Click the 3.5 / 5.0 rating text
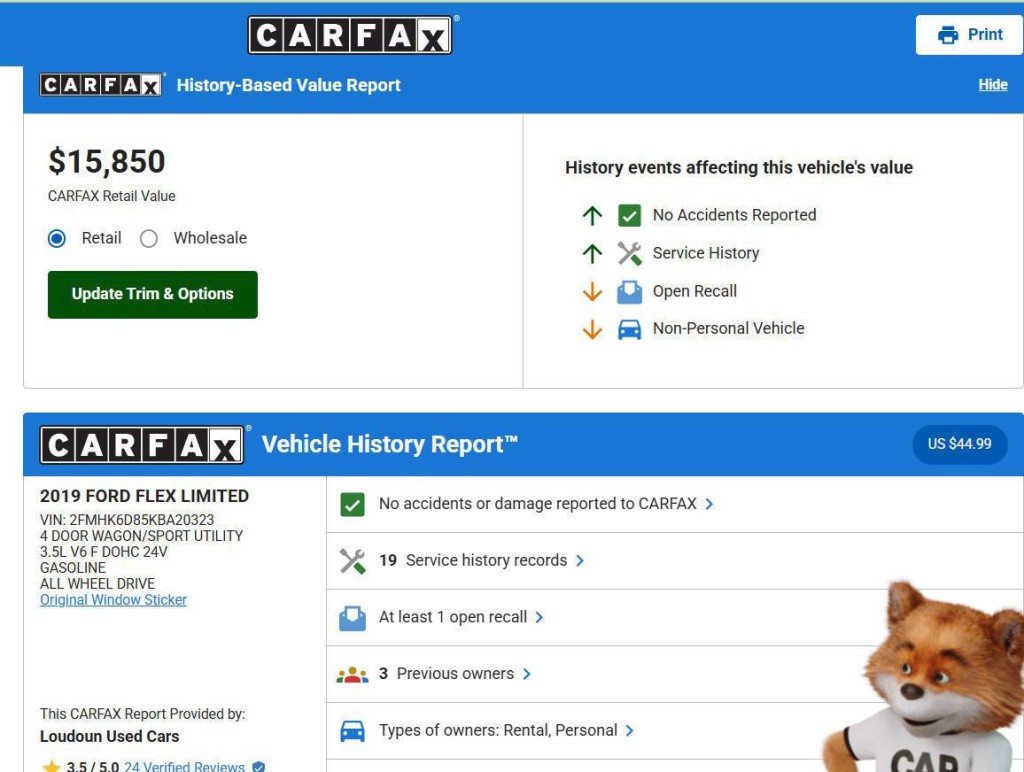Screen dimensions: 1024x772 click(x=93, y=767)
